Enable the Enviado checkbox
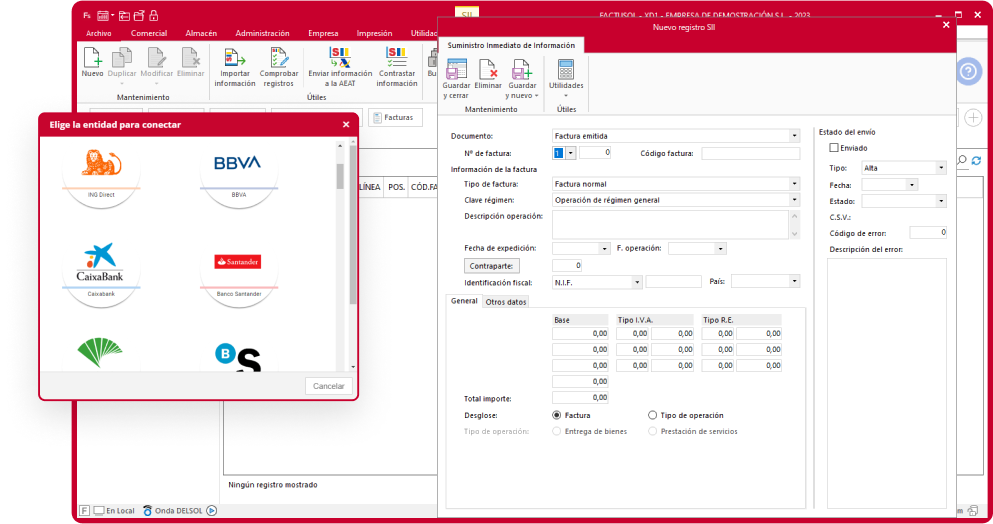 click(835, 148)
